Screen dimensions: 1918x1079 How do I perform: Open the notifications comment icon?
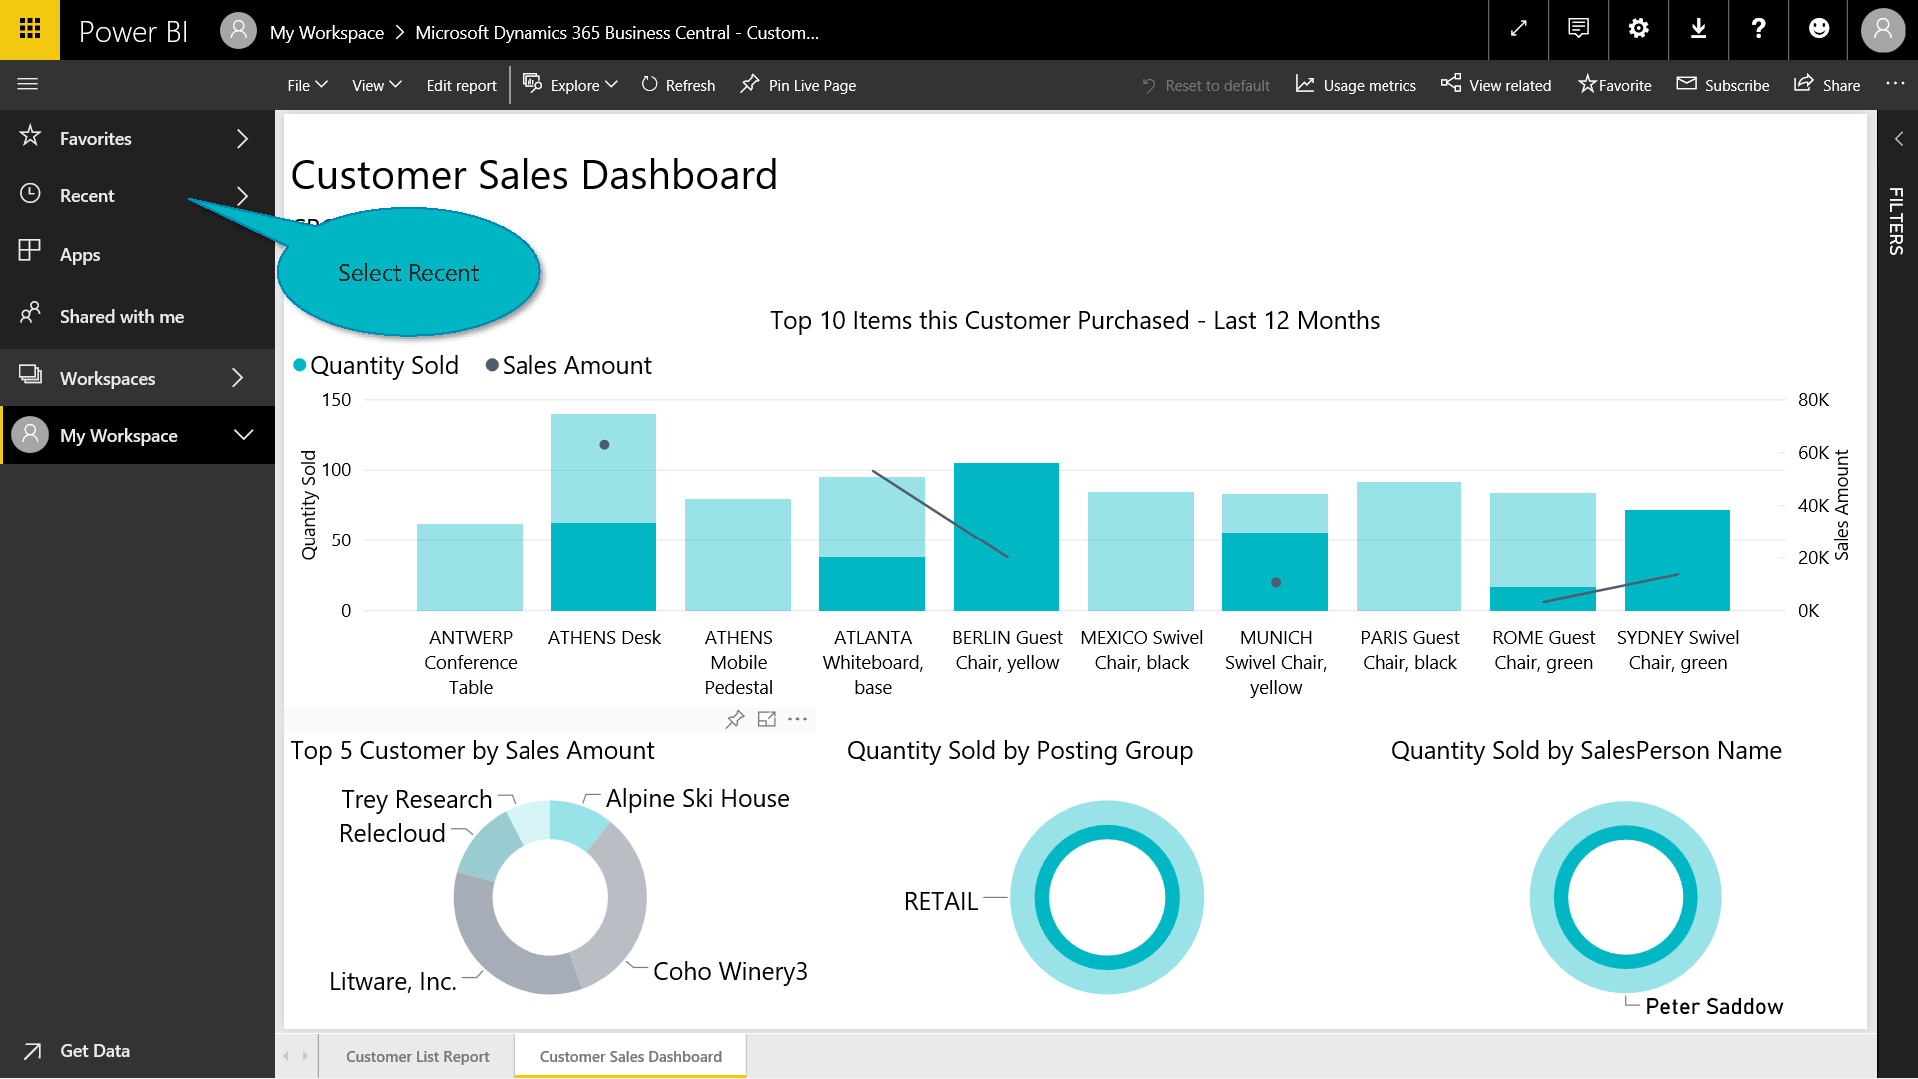1578,29
